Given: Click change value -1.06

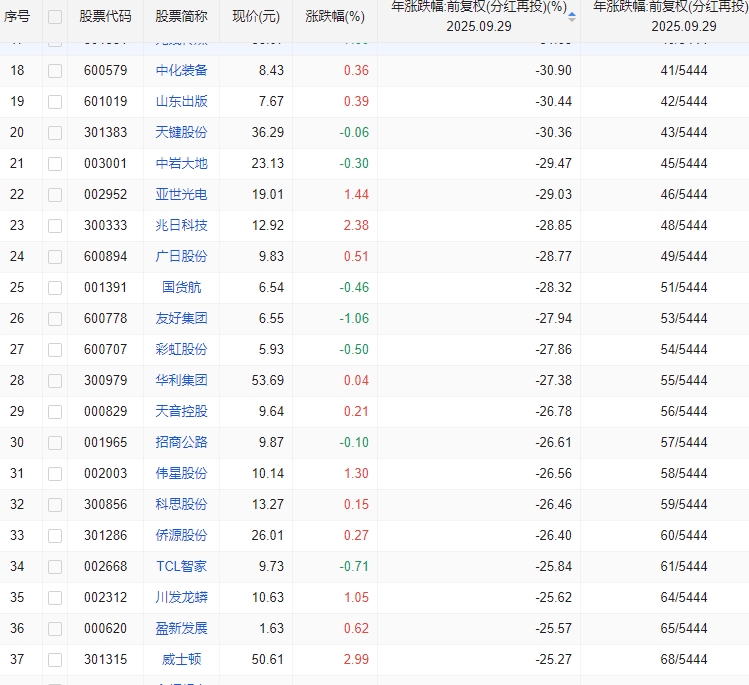Looking at the screenshot, I should 354,319.
